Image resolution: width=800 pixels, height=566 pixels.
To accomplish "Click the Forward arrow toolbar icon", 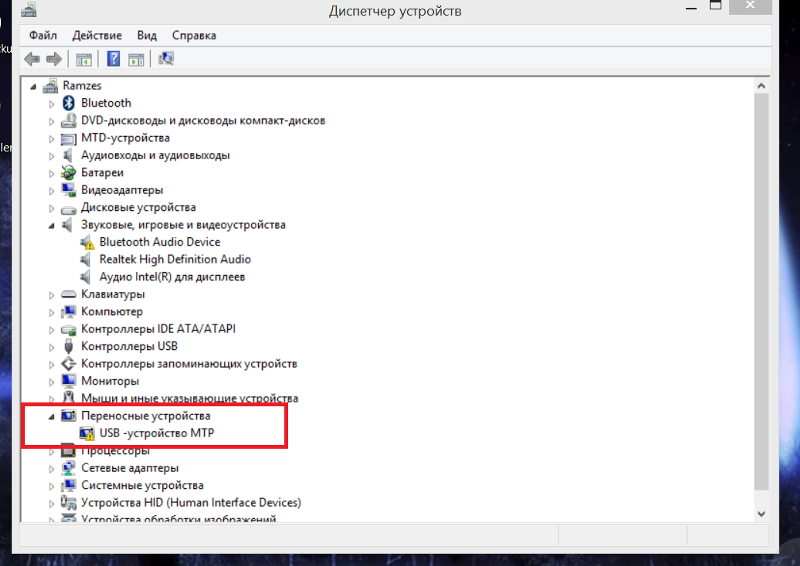I will [x=54, y=59].
